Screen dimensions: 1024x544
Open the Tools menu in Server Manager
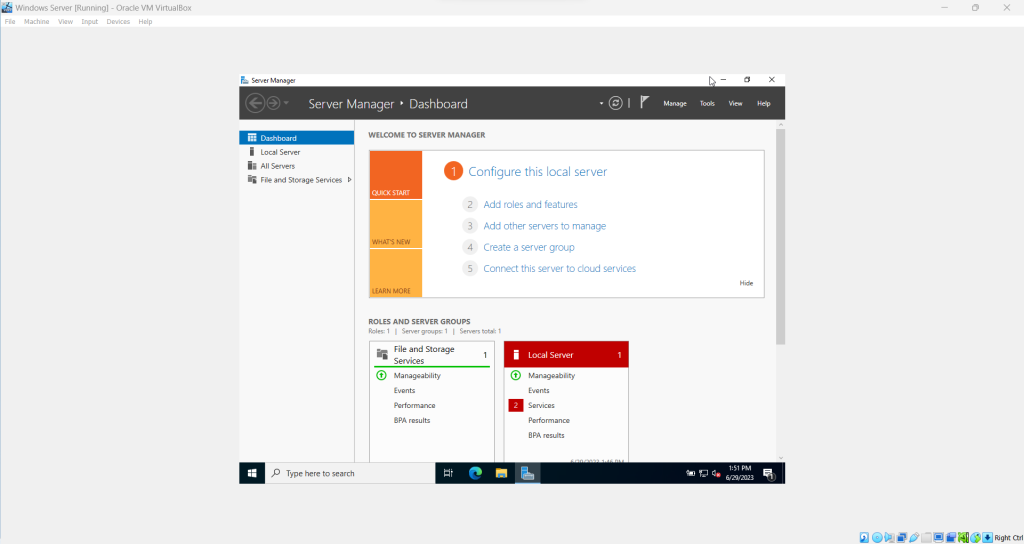pos(707,103)
